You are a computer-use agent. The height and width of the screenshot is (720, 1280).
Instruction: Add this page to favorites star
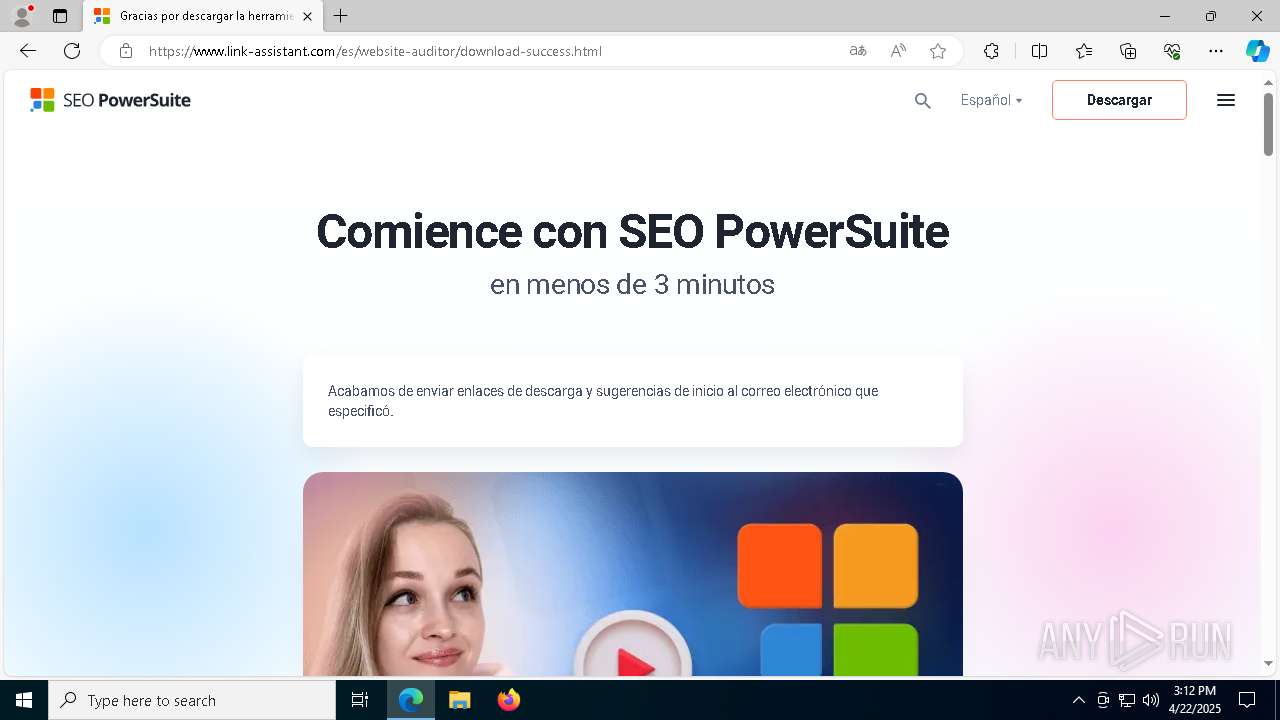tap(938, 51)
